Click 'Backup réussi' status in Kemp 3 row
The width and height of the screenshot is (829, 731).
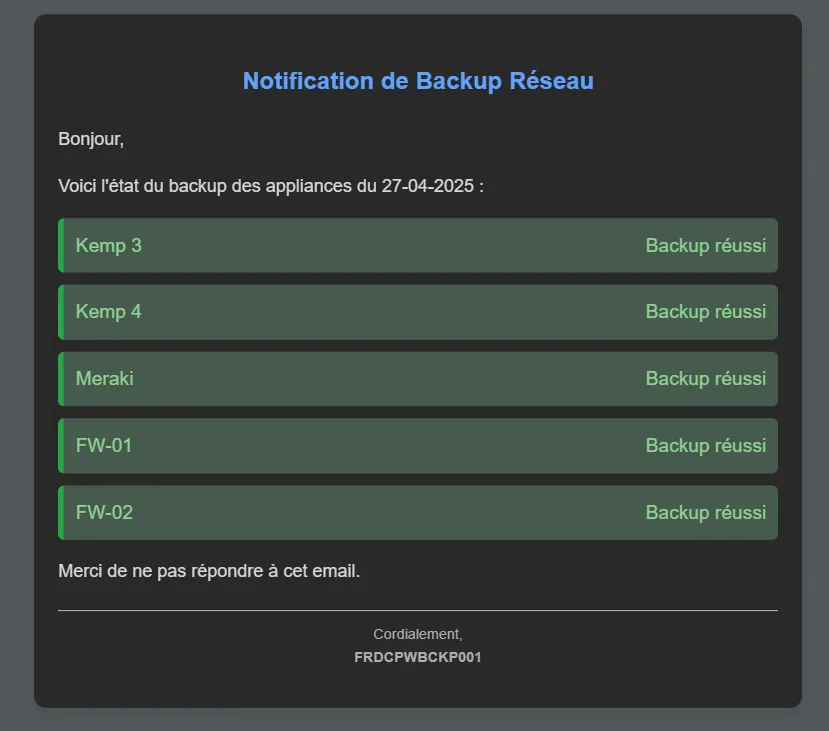coord(705,245)
